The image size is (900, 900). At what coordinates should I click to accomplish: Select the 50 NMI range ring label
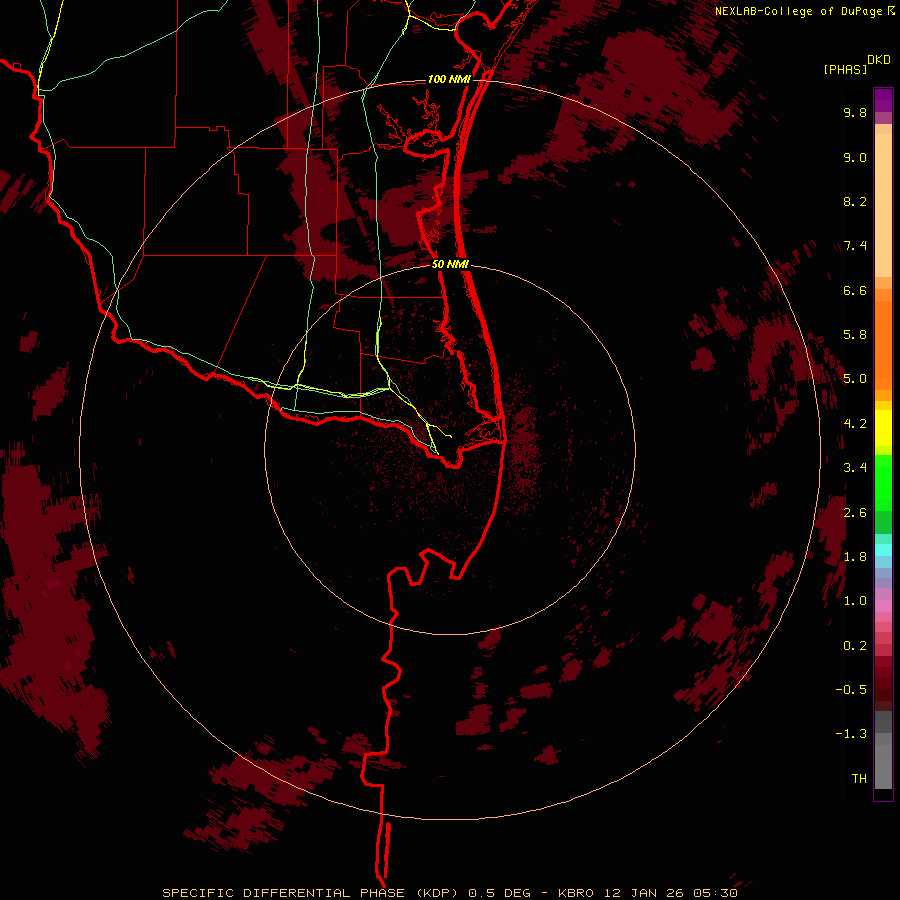click(450, 264)
